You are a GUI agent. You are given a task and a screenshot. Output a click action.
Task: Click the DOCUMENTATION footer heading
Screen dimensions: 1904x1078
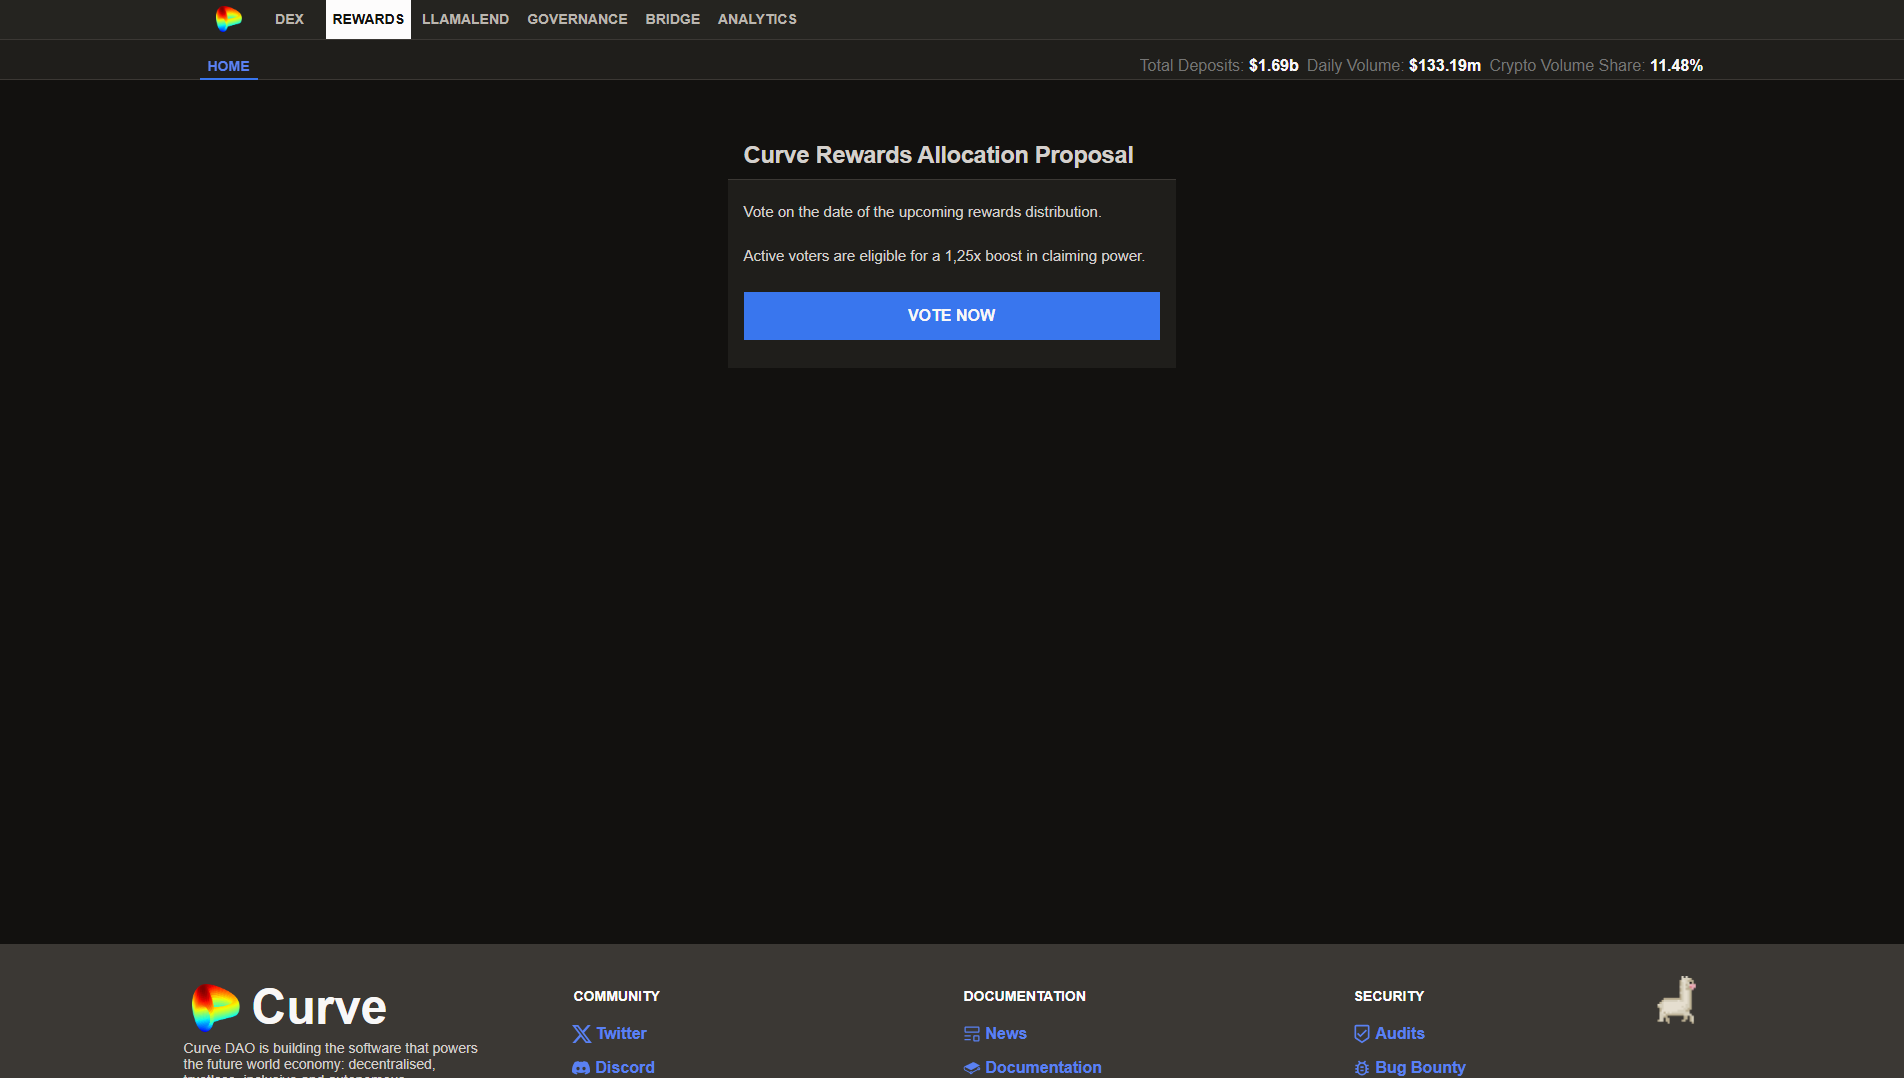pyautogui.click(x=1024, y=996)
